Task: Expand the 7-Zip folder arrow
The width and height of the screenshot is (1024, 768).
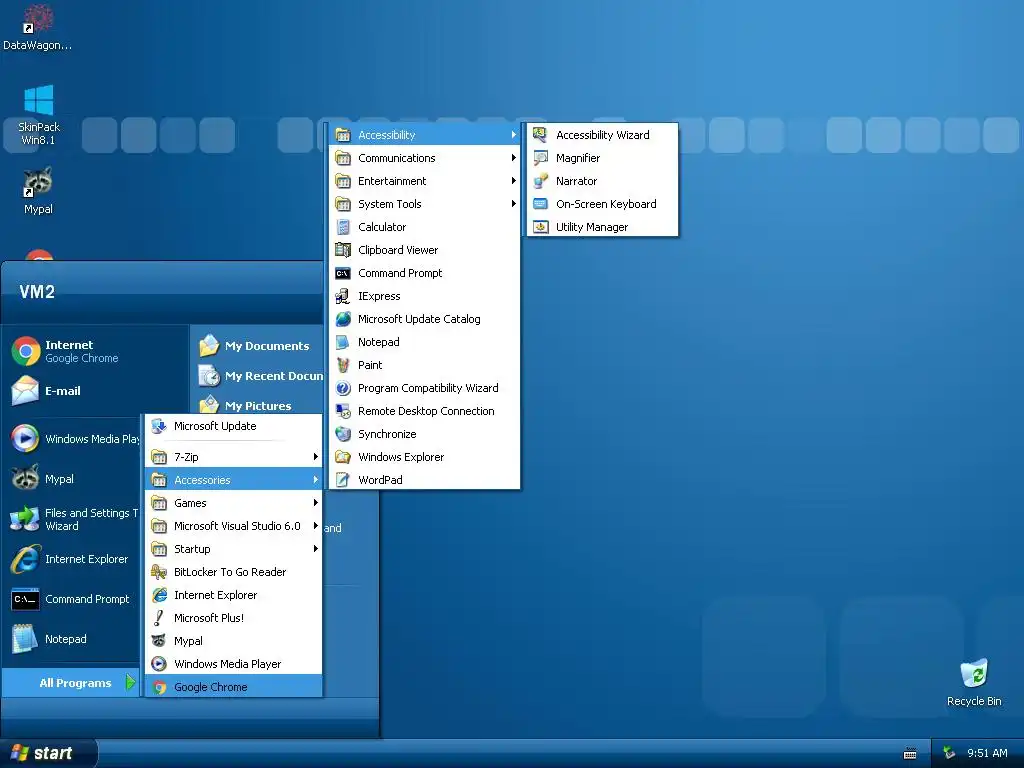Action: [315, 457]
